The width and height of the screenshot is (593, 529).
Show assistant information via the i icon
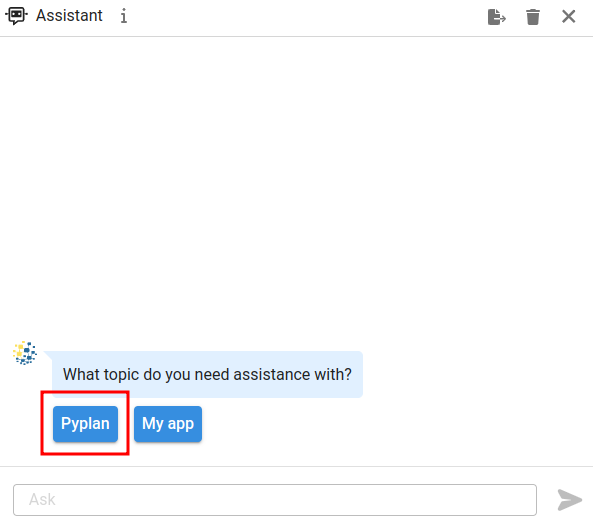click(x=124, y=17)
